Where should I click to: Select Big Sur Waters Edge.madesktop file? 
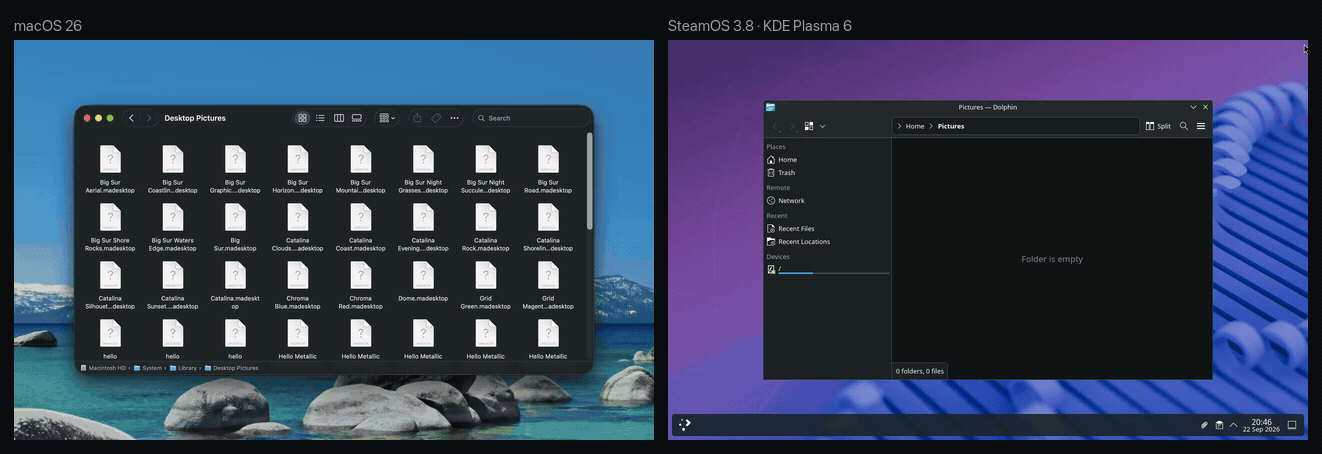[x=172, y=228]
